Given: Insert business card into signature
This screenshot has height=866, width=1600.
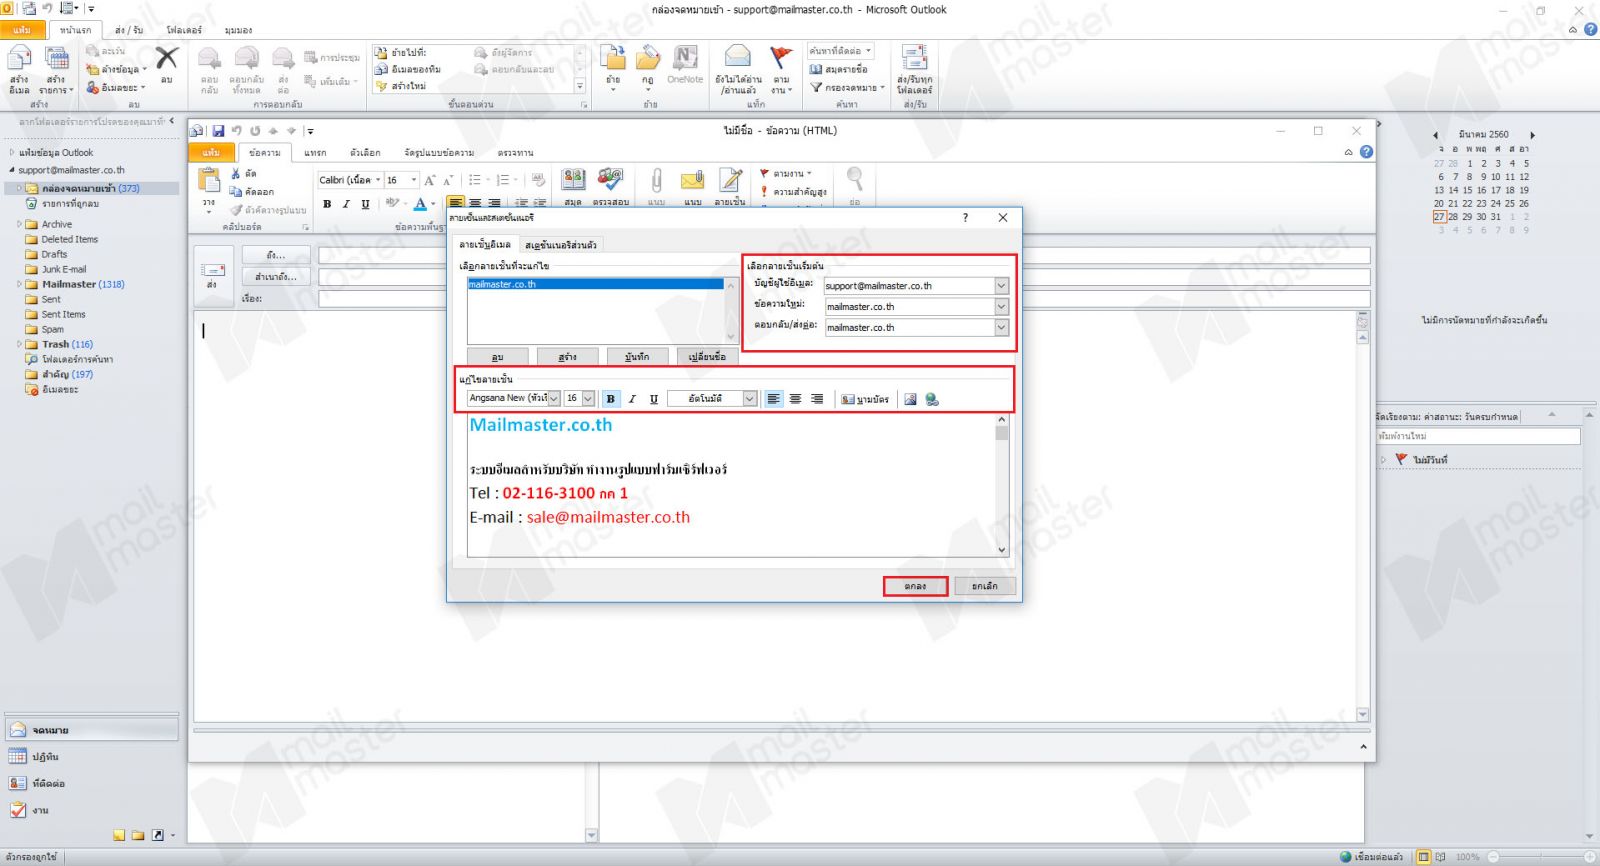Looking at the screenshot, I should [x=865, y=399].
